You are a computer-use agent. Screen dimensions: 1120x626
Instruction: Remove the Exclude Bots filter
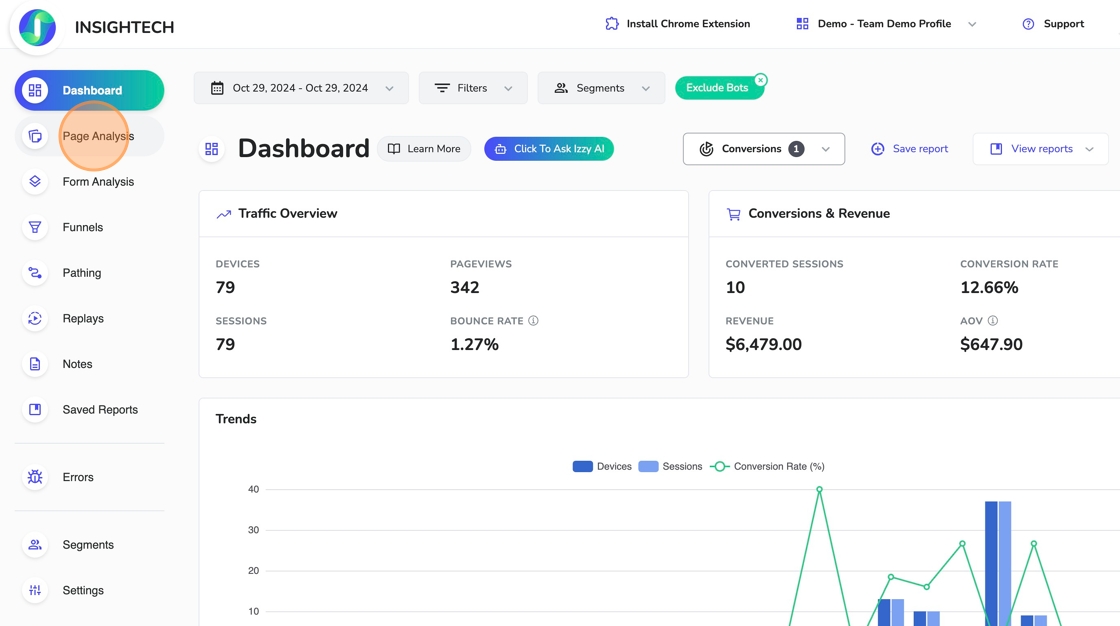tap(761, 80)
